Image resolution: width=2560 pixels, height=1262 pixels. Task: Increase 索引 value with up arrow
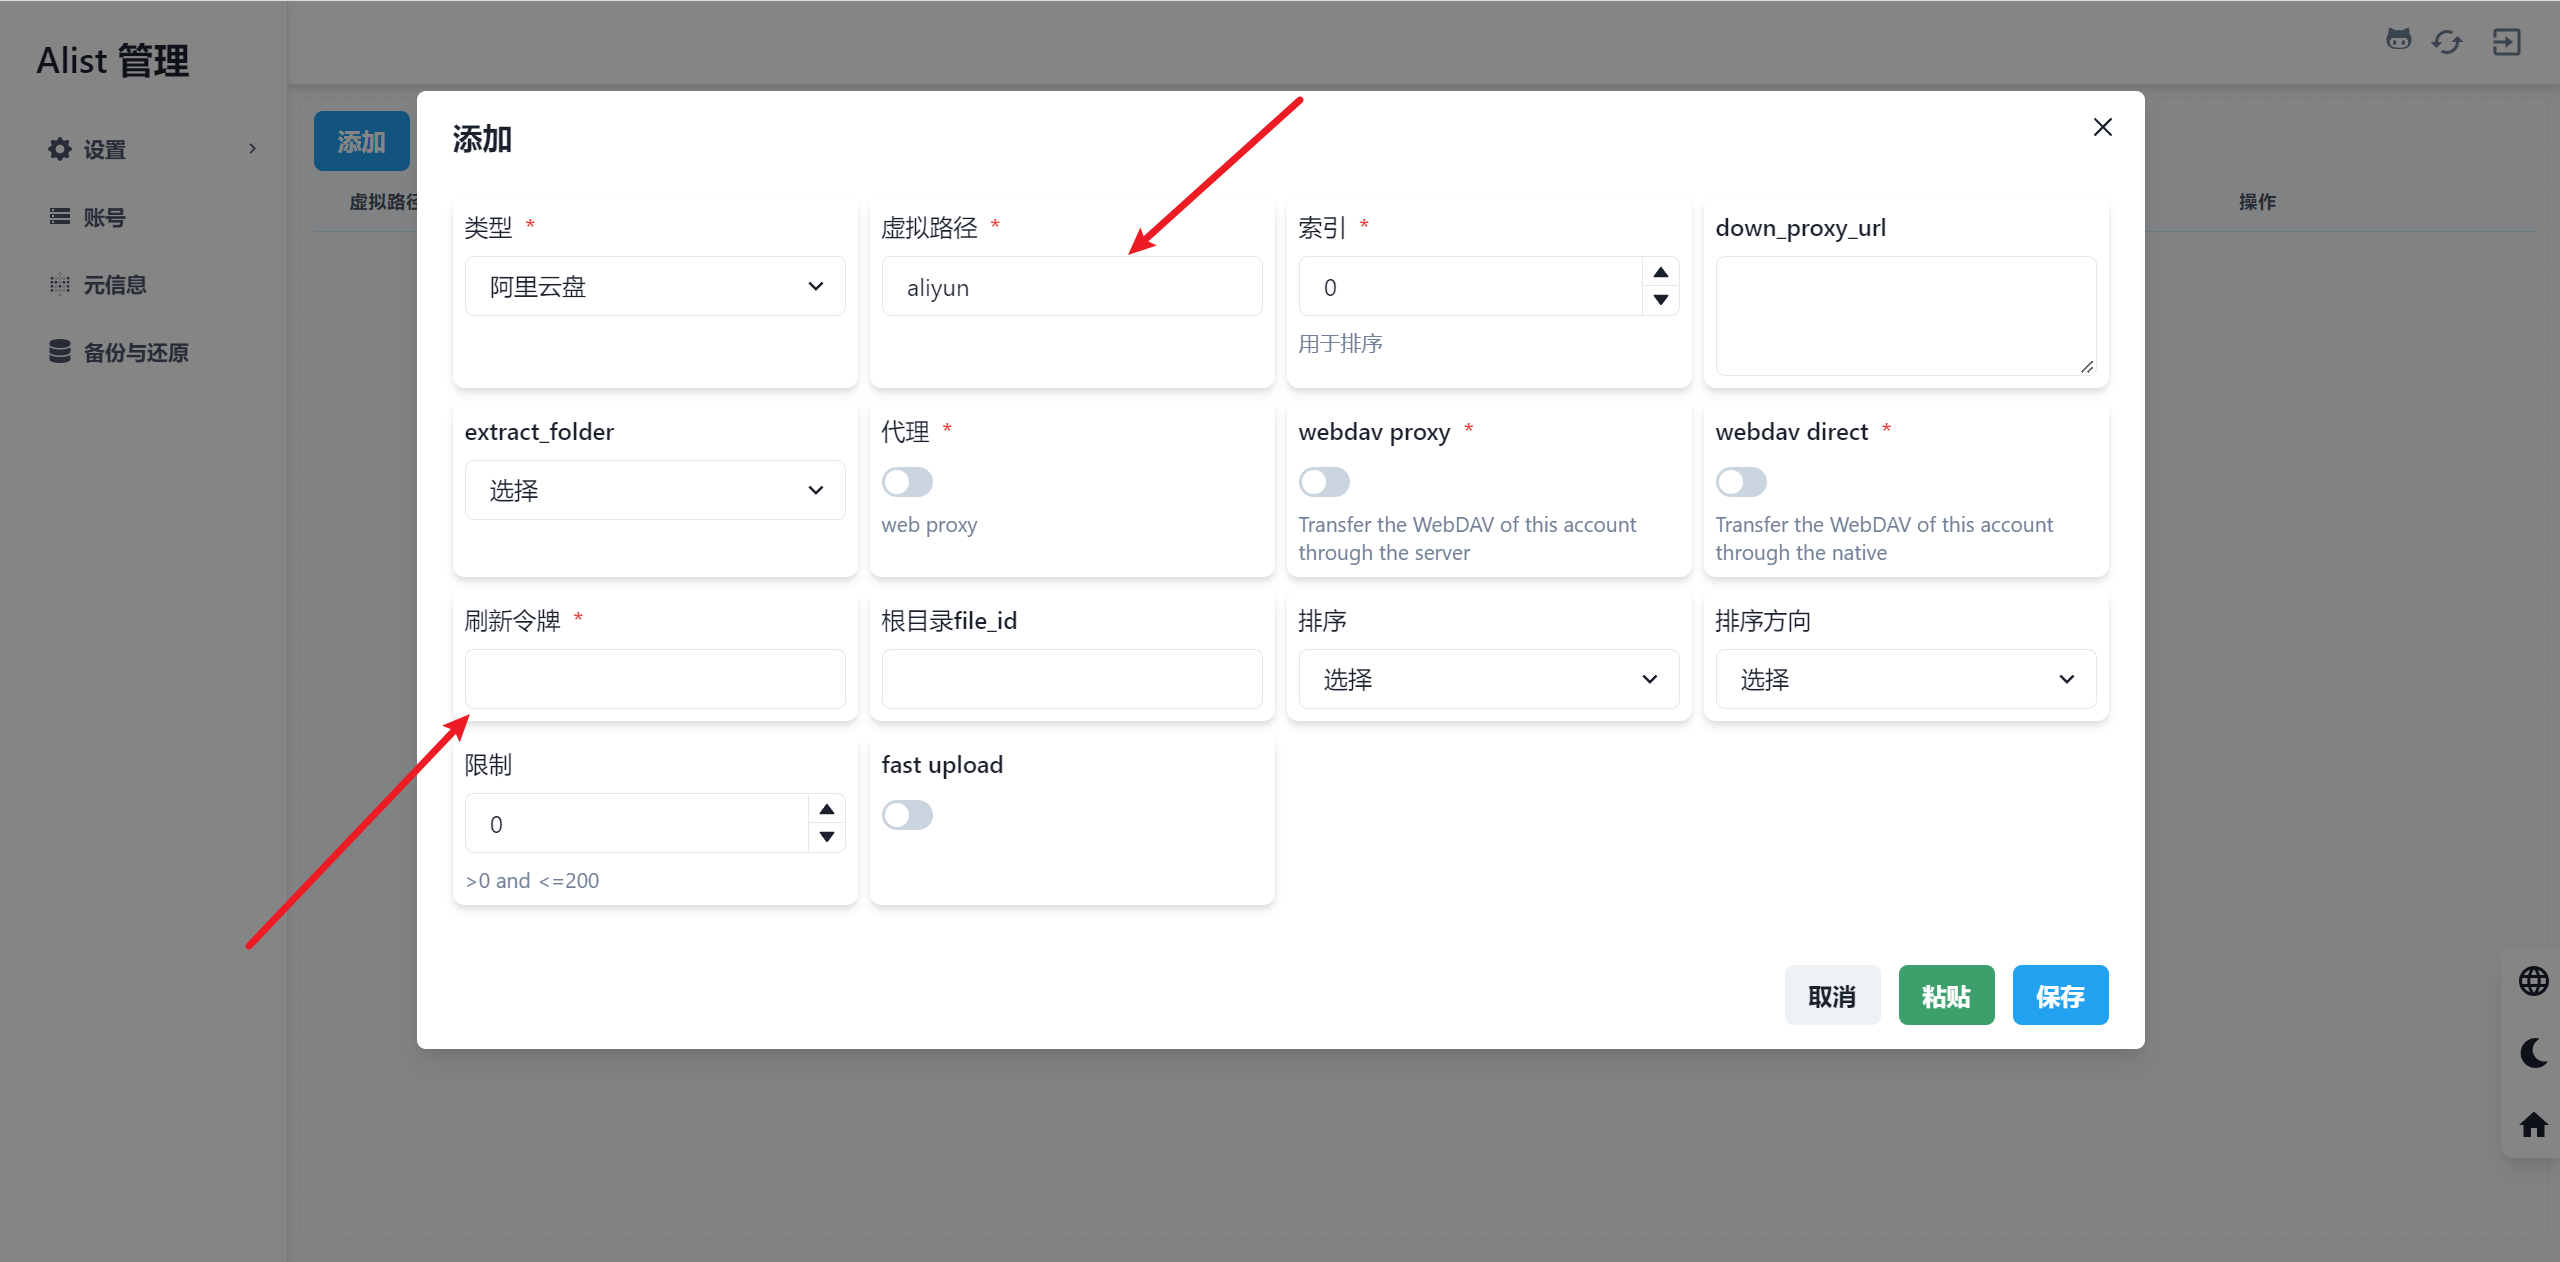pos(1660,272)
